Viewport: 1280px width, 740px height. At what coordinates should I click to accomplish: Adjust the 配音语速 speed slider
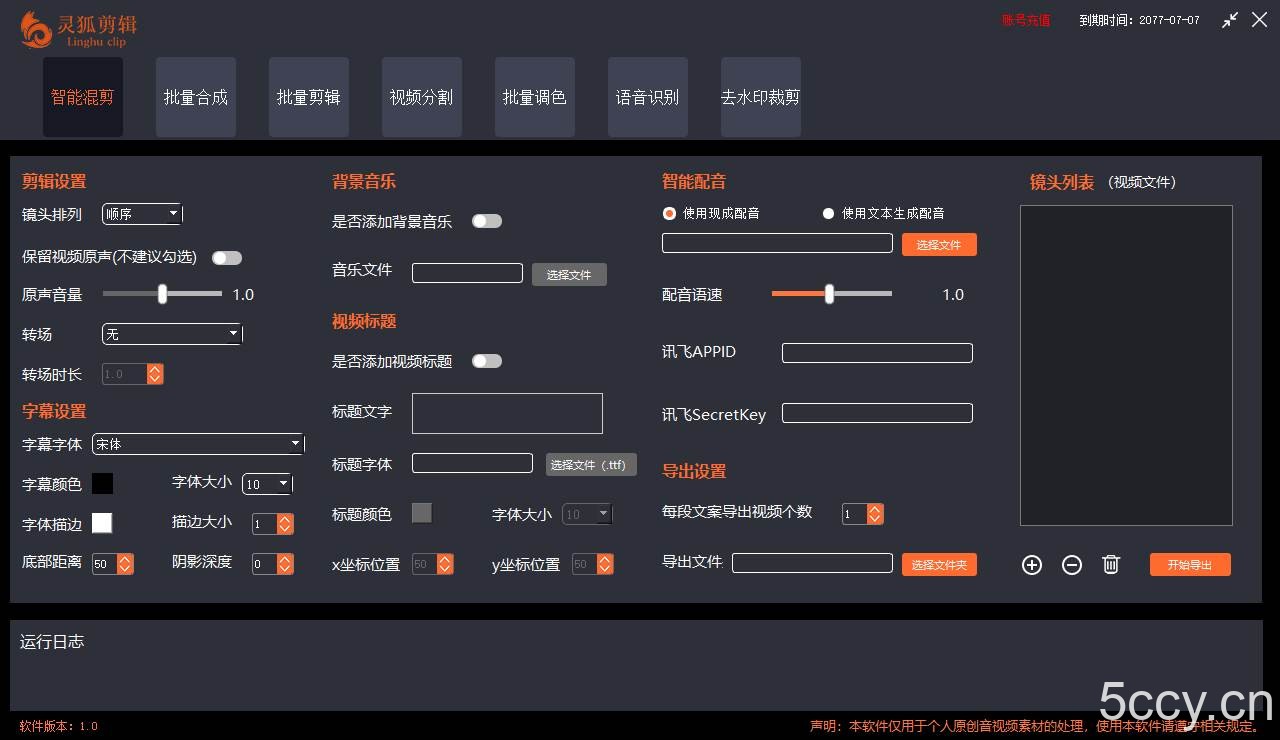[x=830, y=294]
